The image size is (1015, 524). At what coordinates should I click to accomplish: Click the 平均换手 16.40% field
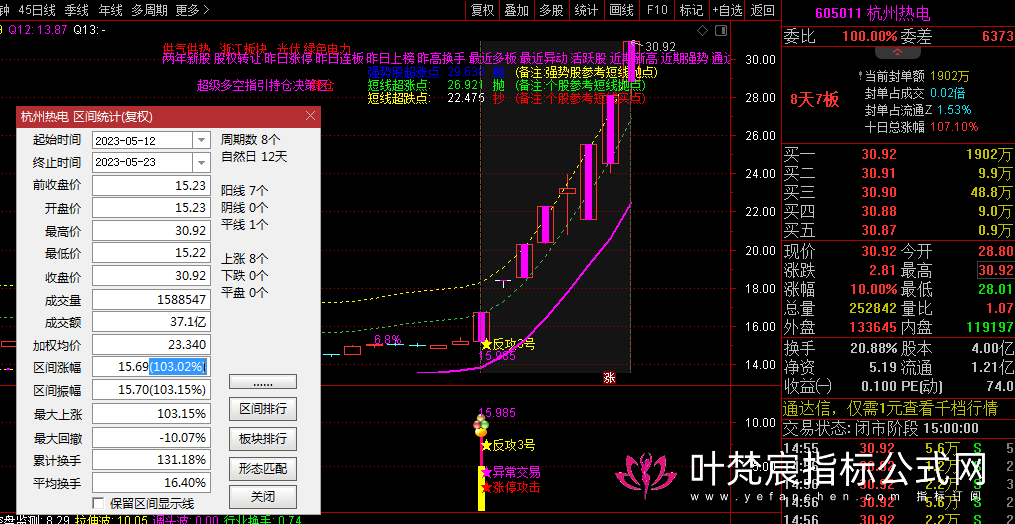tap(151, 483)
